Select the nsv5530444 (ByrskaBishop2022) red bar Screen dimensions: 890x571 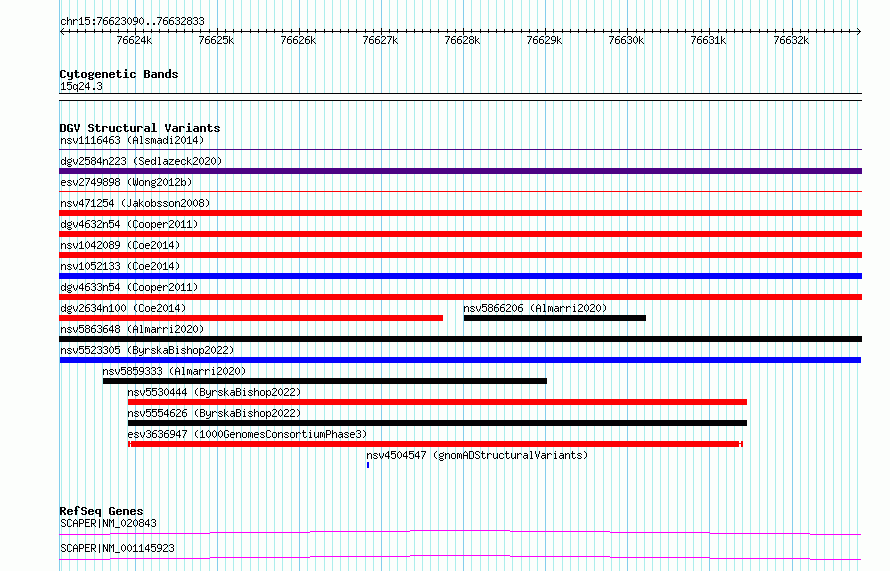point(437,402)
